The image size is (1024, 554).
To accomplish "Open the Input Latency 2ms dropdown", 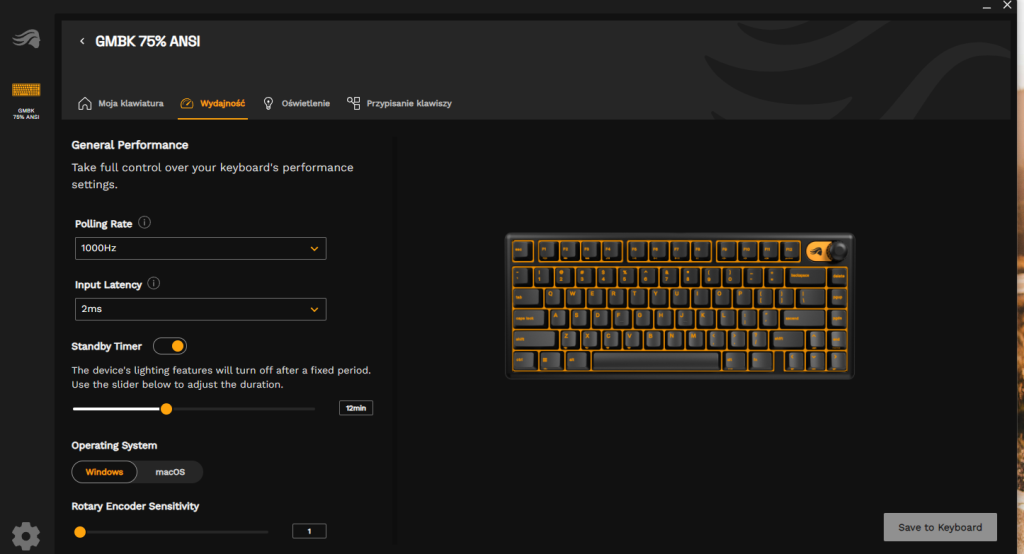I will 200,309.
